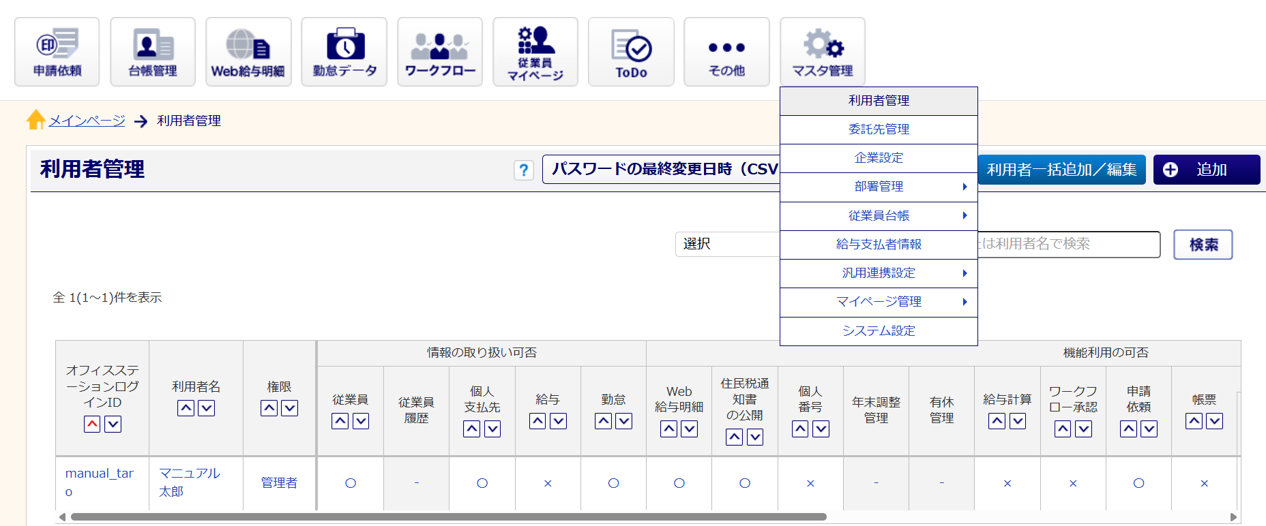
Task: Open the 申請依頼 toolbar icon
Action: [x=57, y=52]
